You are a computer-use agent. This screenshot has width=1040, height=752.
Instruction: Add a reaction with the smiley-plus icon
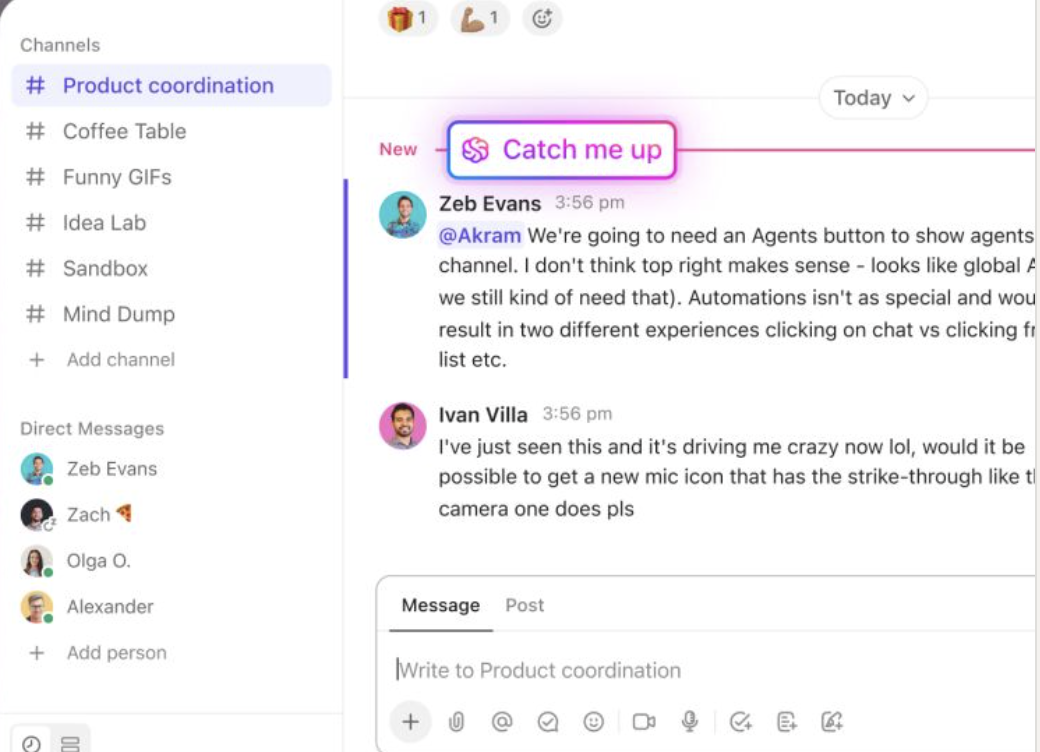click(x=542, y=18)
